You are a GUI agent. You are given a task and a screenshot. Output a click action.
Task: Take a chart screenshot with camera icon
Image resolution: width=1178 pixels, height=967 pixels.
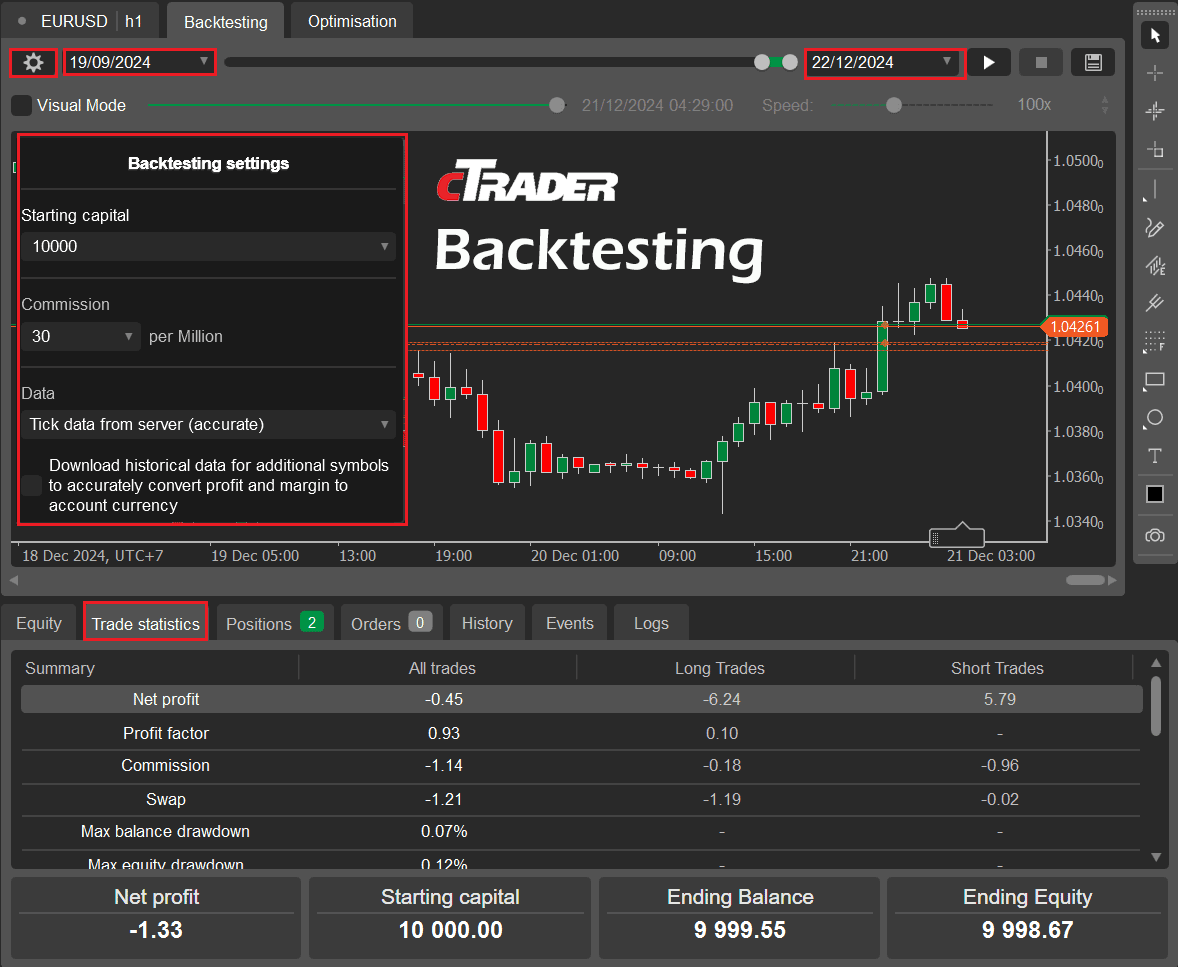[1155, 536]
